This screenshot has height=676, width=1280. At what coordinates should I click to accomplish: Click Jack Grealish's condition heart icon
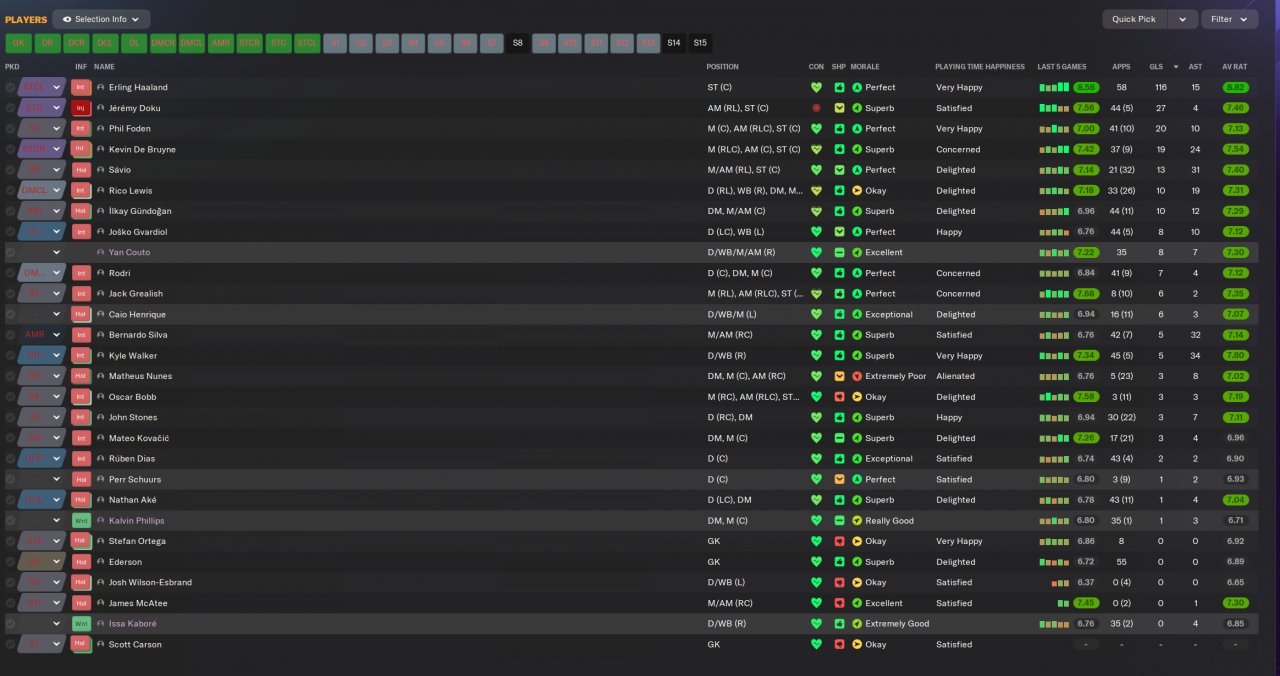[816, 293]
